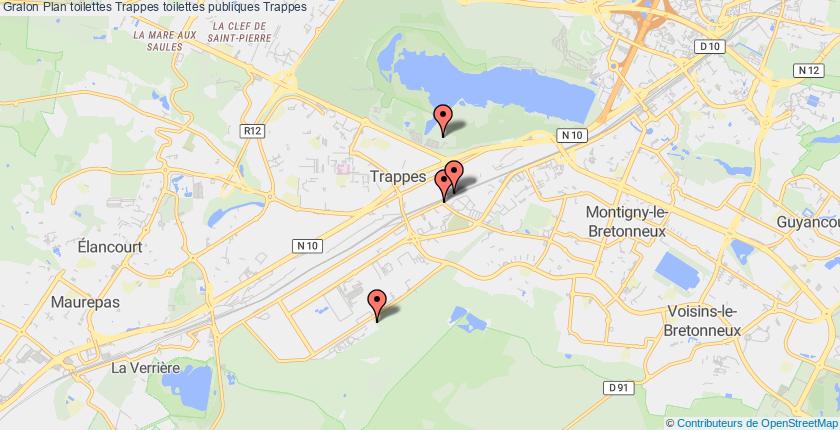Open the Contributeurs de OpenStreetMap link

[x=756, y=424]
